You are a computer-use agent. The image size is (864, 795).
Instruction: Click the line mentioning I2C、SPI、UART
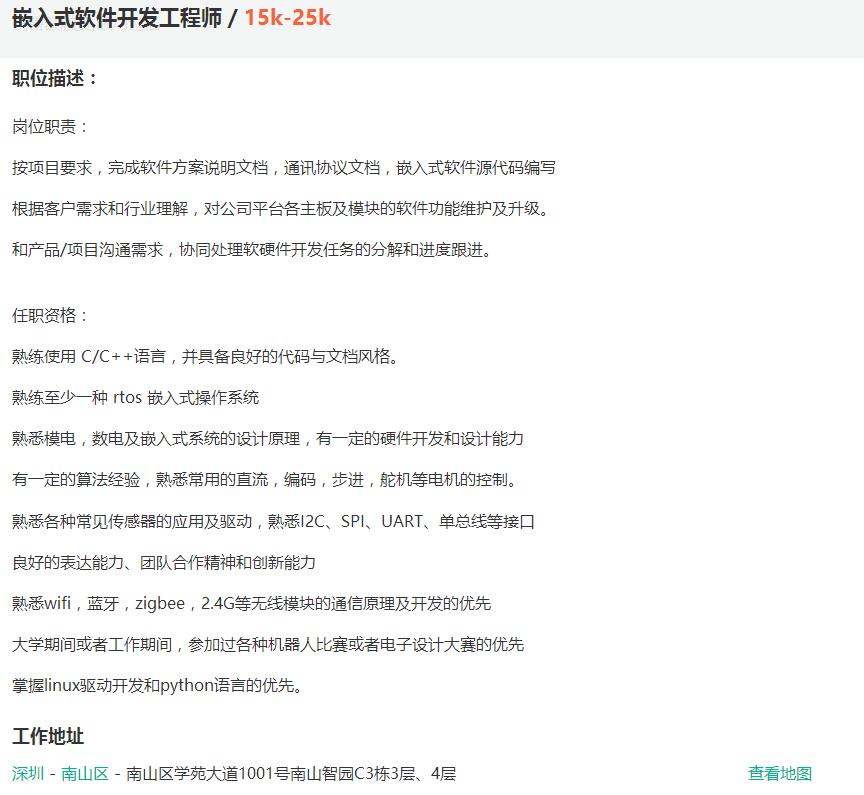pos(273,521)
